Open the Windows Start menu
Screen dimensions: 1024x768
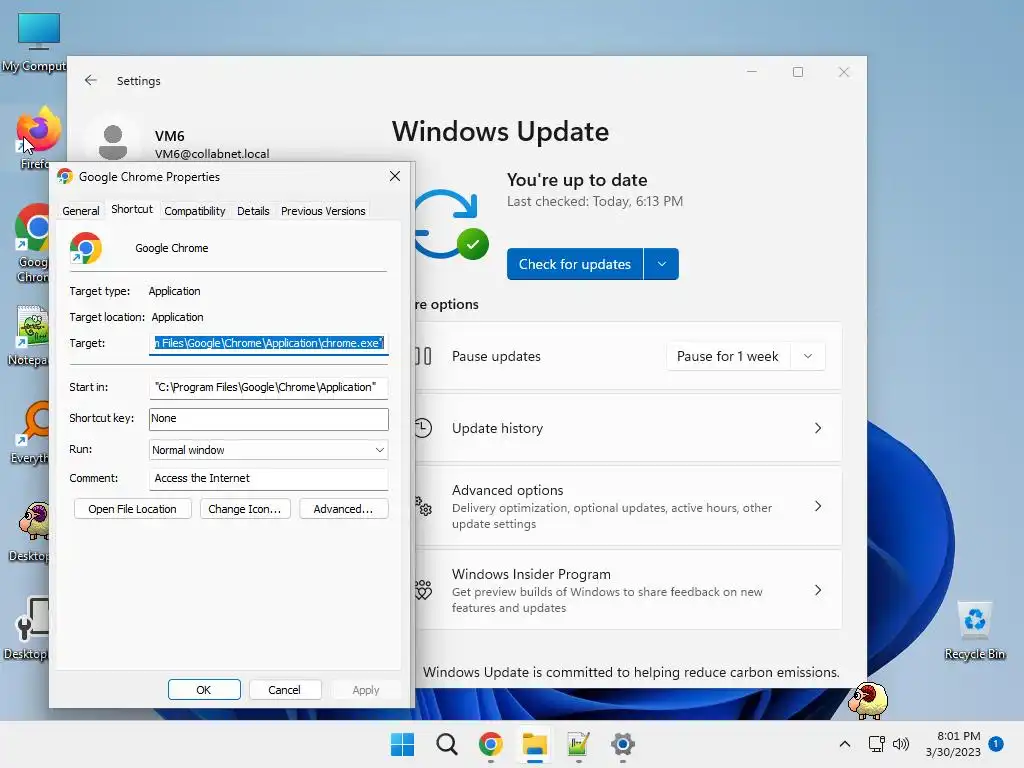click(x=402, y=744)
